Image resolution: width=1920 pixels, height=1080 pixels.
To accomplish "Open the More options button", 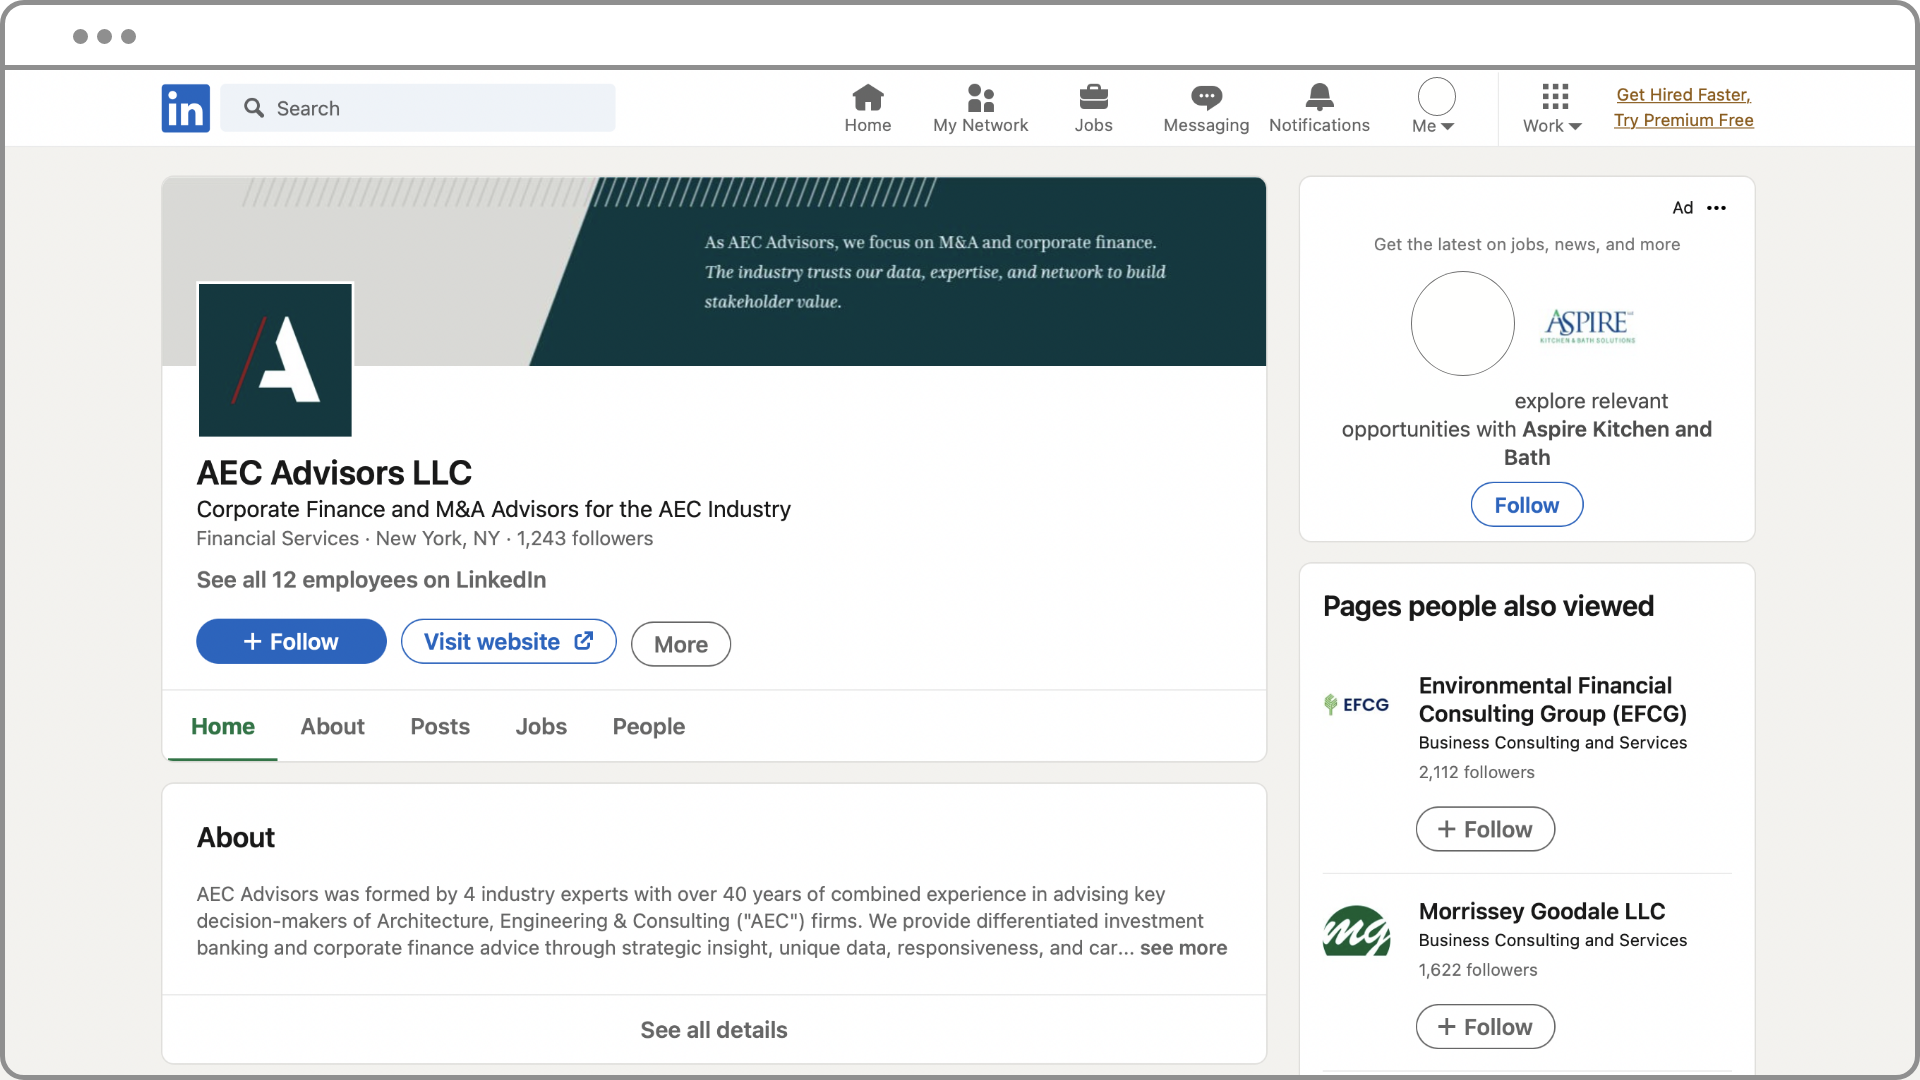I will pos(680,644).
